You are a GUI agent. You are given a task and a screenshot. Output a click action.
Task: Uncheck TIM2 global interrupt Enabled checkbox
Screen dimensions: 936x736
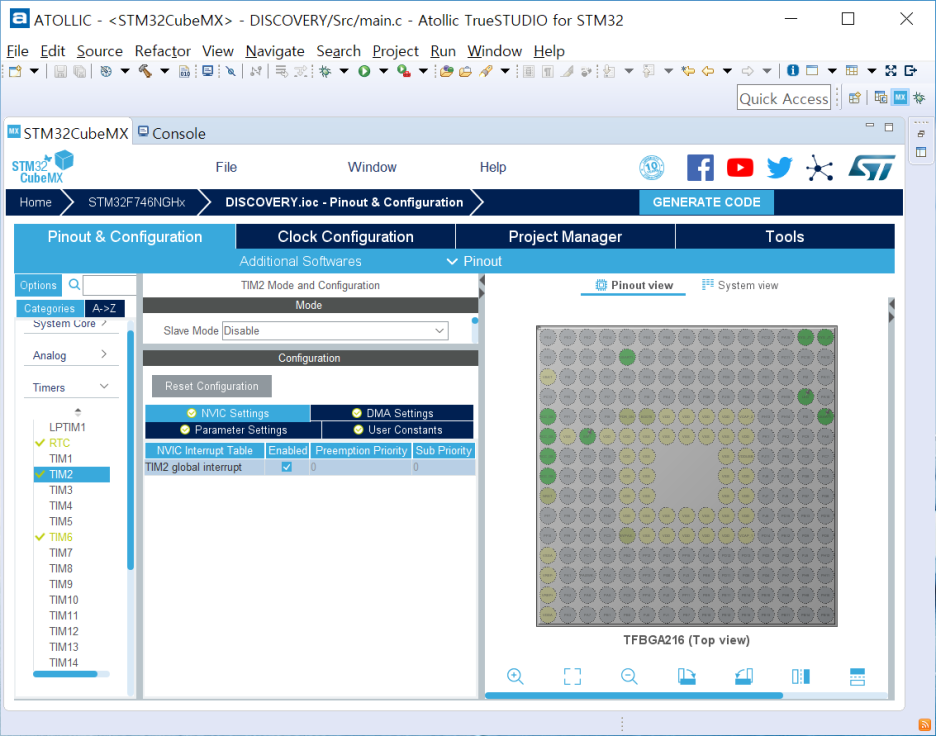tap(287, 467)
